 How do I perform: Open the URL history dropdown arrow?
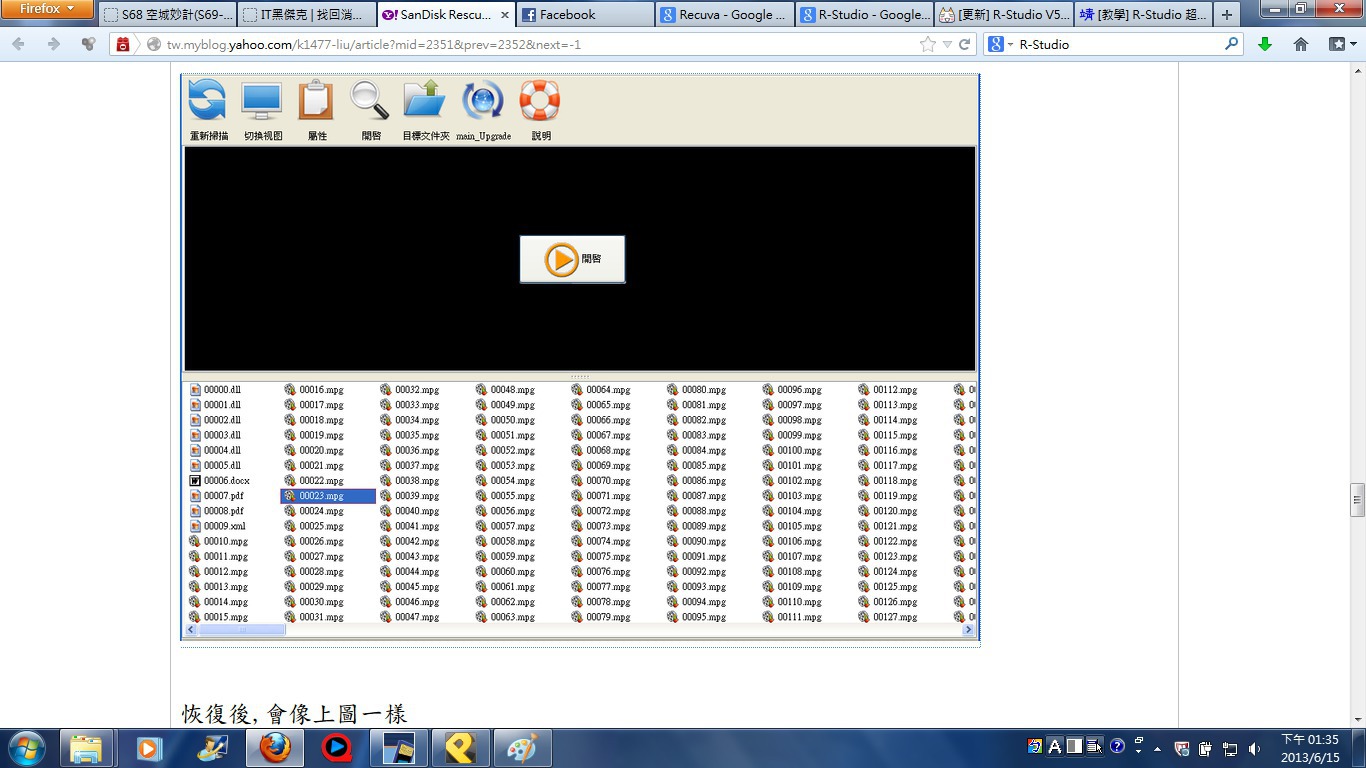947,44
